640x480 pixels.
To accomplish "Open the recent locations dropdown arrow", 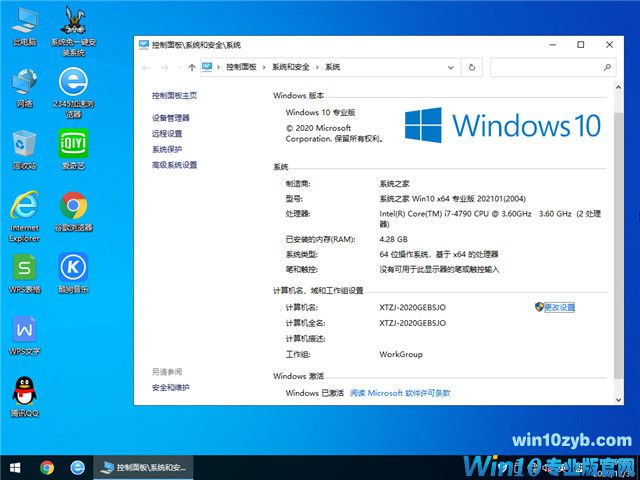I will tap(179, 67).
